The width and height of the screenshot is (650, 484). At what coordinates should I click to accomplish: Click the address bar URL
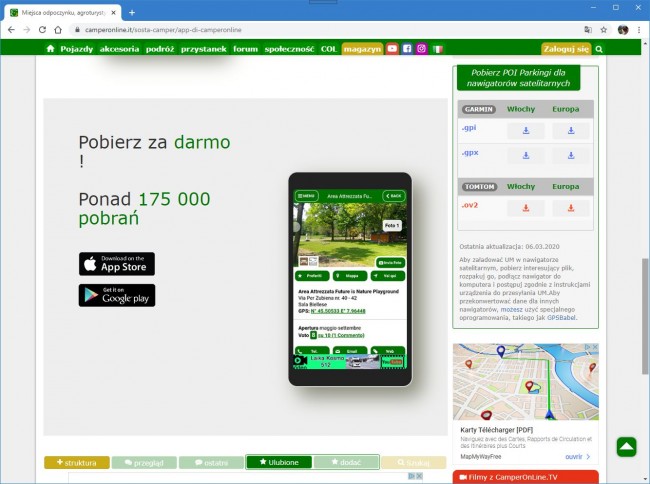click(163, 30)
